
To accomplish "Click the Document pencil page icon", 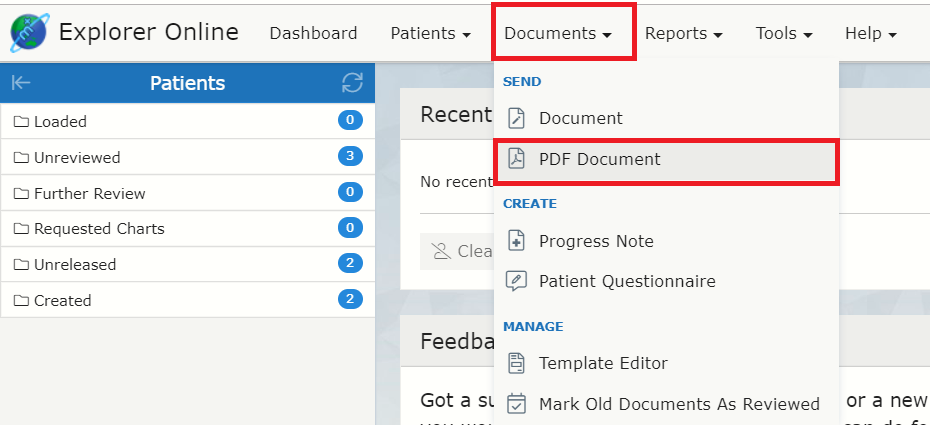I will (x=517, y=118).
